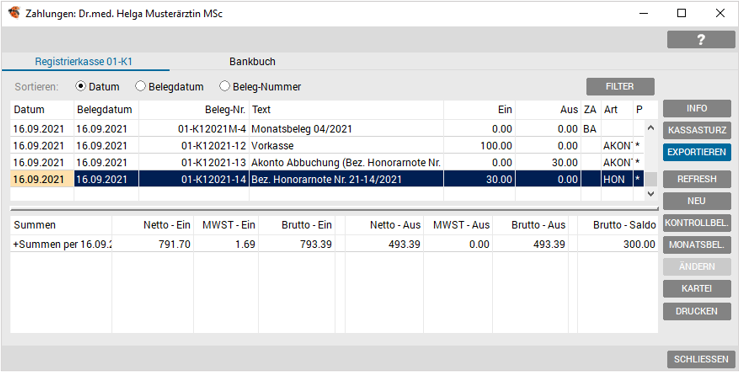739x372 pixels.
Task: Click the Text column header
Action: point(346,109)
